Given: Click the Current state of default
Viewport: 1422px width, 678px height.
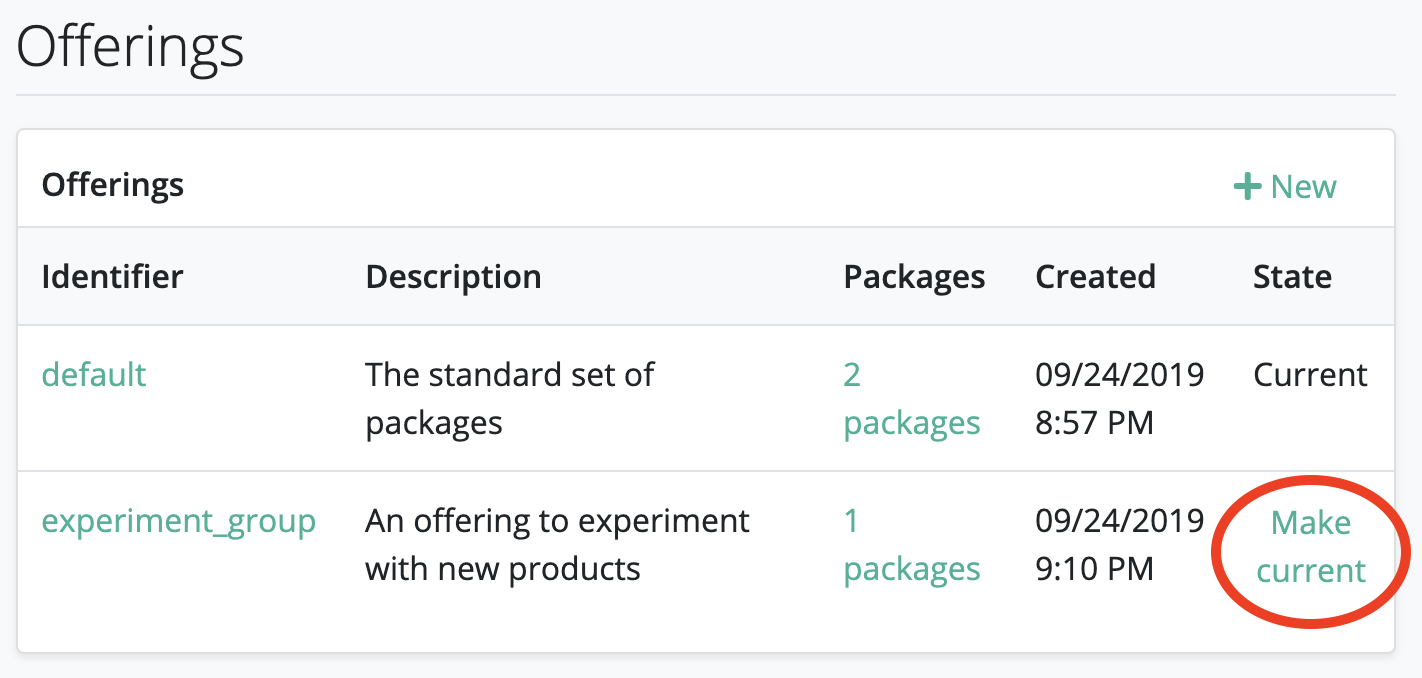Looking at the screenshot, I should point(1310,375).
